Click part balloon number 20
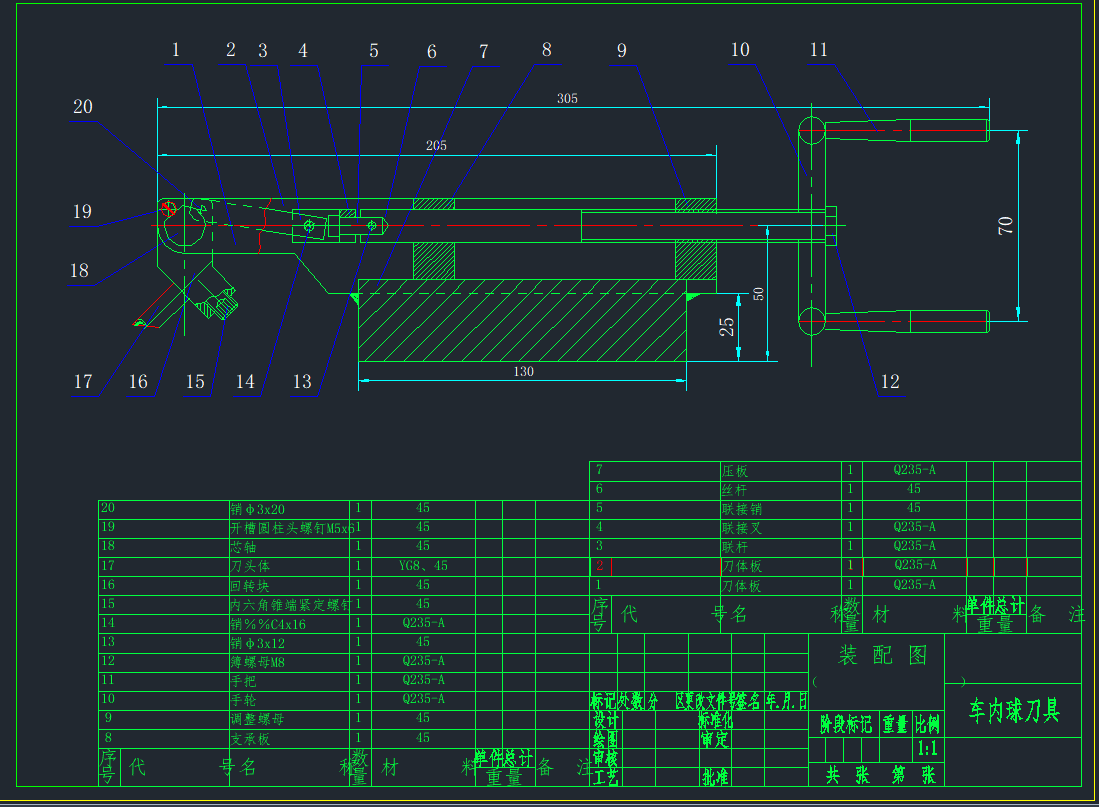 (82, 106)
